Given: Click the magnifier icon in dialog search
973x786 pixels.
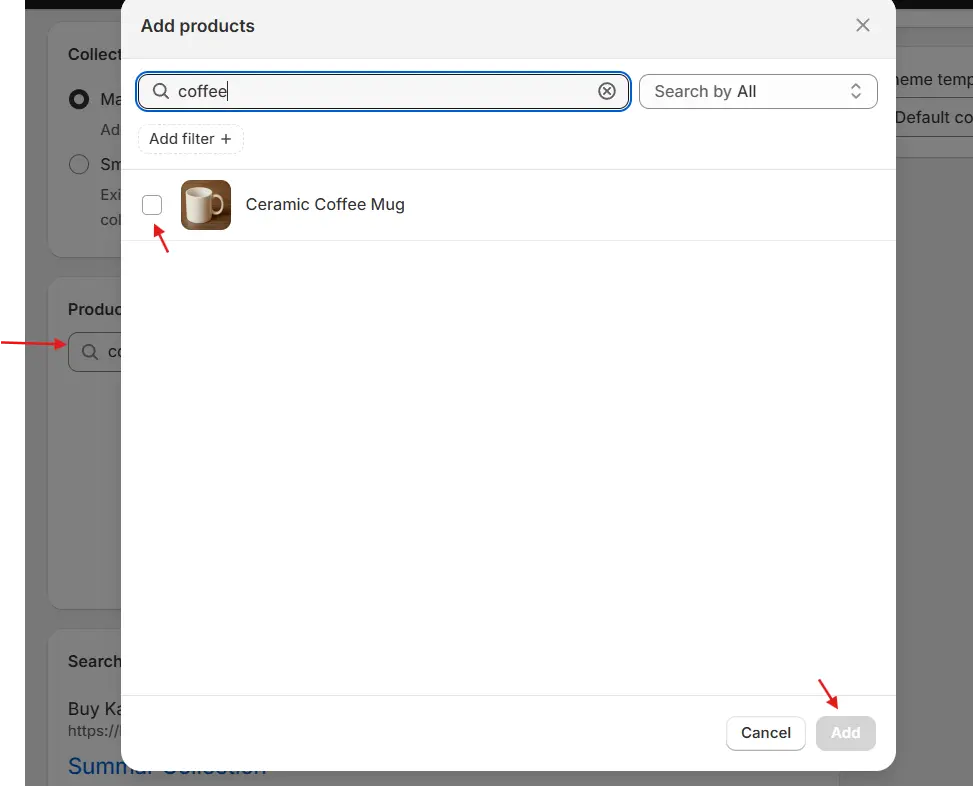Looking at the screenshot, I should point(161,91).
